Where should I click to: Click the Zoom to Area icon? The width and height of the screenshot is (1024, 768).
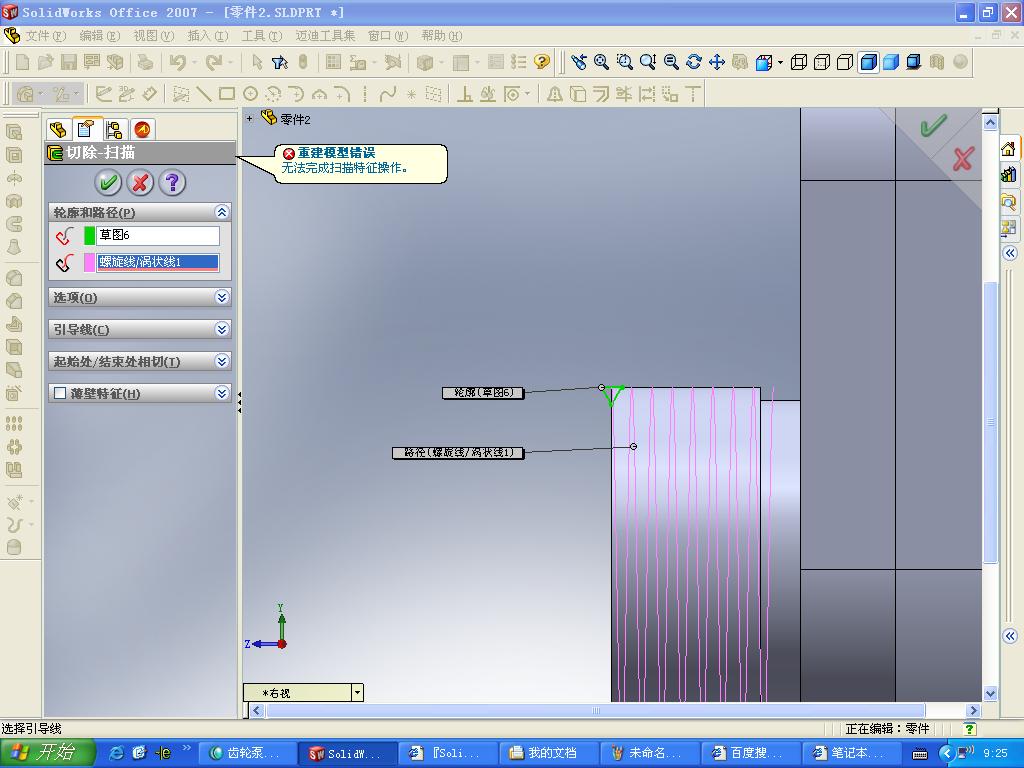(625, 62)
